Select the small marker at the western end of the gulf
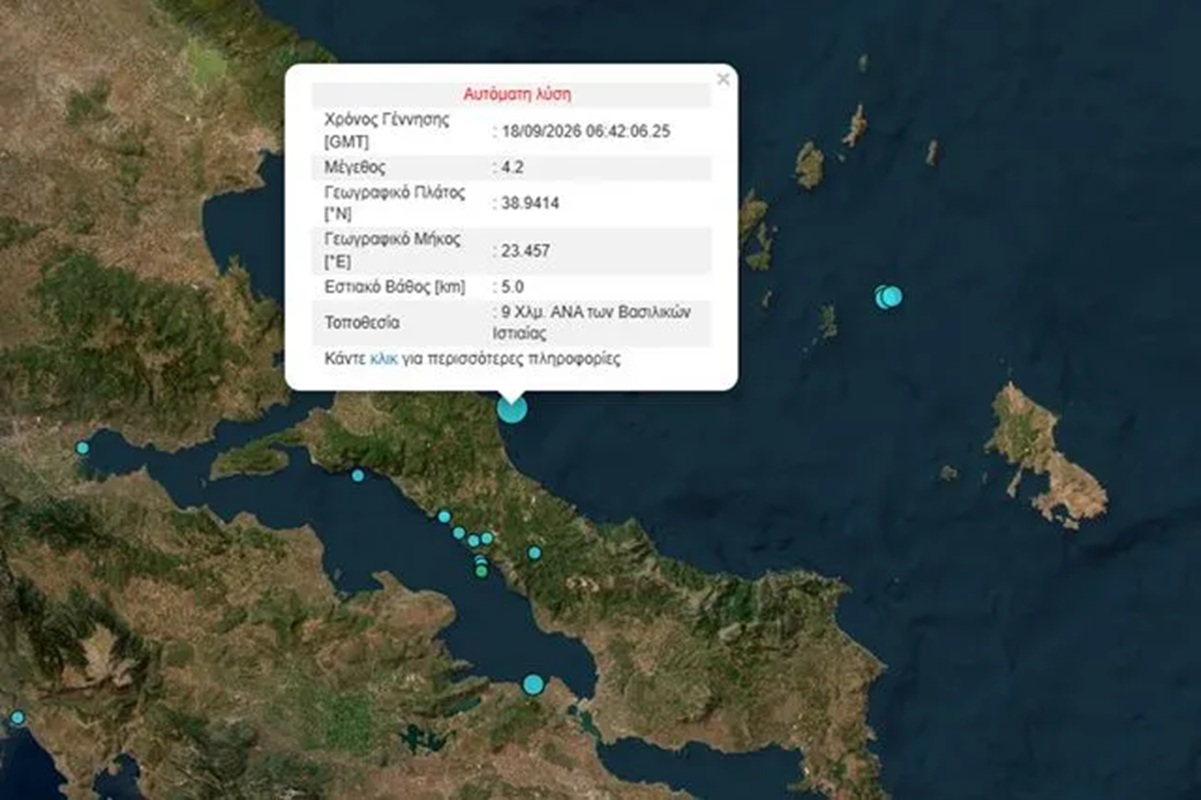This screenshot has height=800, width=1201. [82, 448]
